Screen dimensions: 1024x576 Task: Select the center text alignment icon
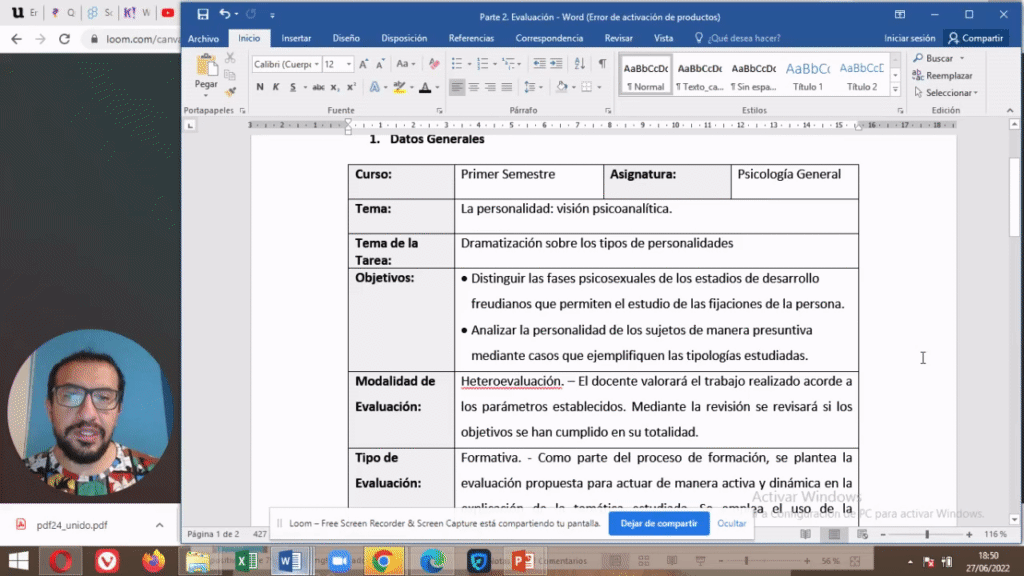click(474, 87)
